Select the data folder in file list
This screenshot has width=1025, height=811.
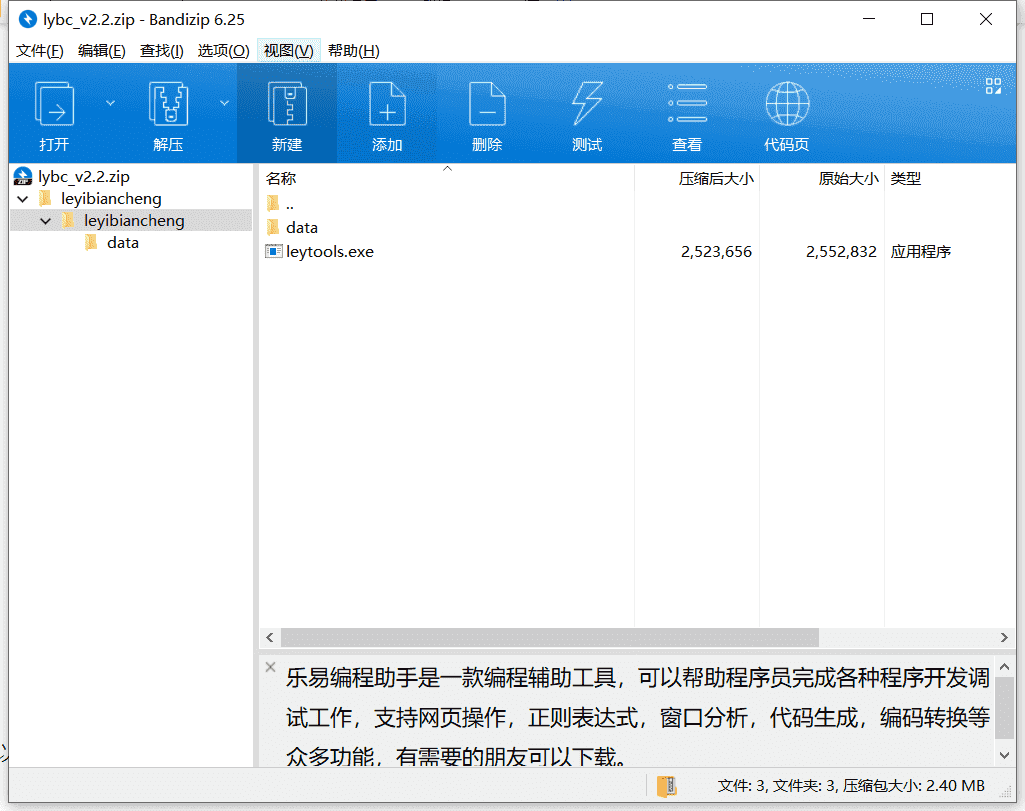[x=301, y=227]
